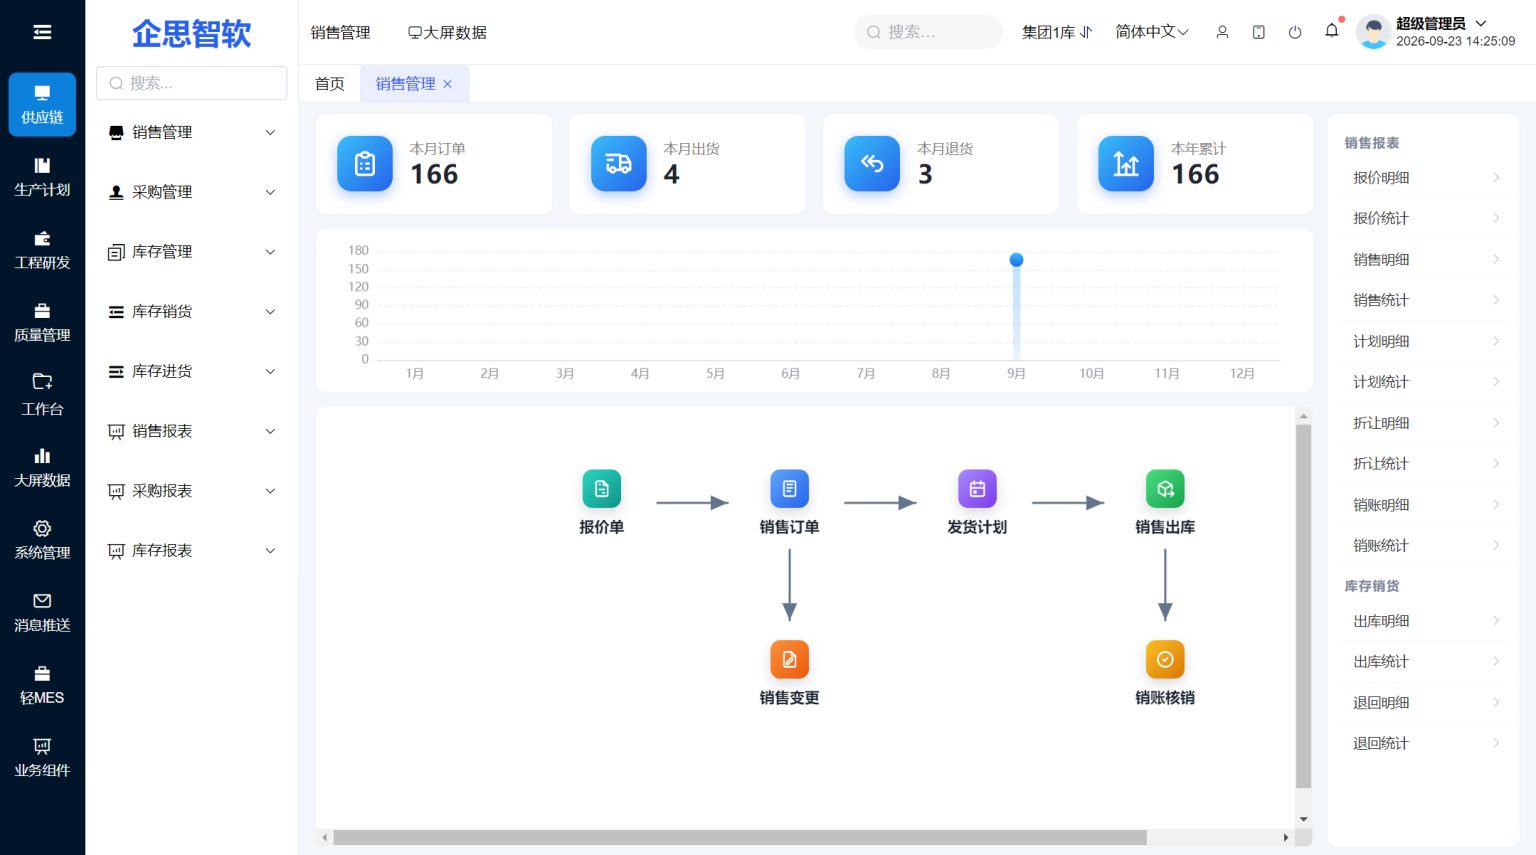Image resolution: width=1536 pixels, height=855 pixels.
Task: Close the 销售管理 tab
Action: 448,84
